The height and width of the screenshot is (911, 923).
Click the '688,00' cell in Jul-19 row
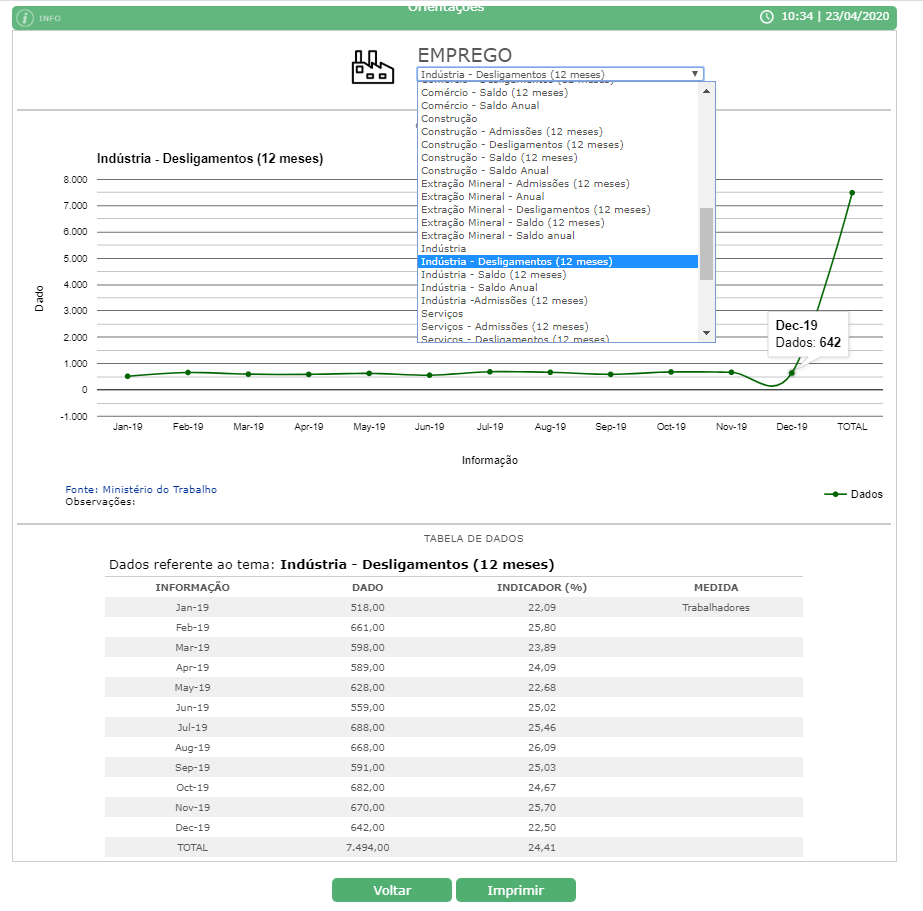pyautogui.click(x=367, y=727)
